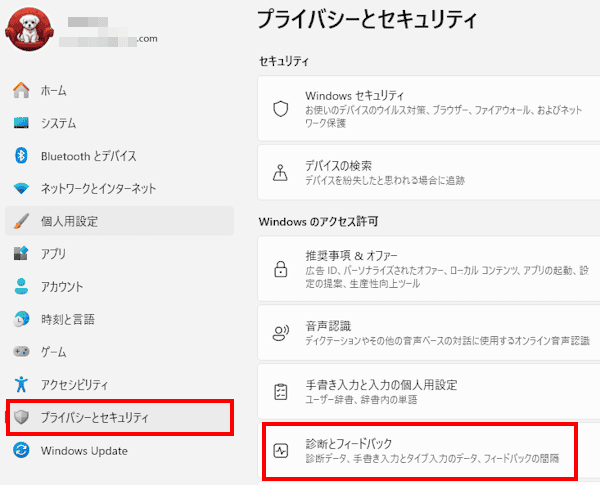Screen dimensions: 600x485
Task: Open 時刻と言語 settings category
Action: 119,319
